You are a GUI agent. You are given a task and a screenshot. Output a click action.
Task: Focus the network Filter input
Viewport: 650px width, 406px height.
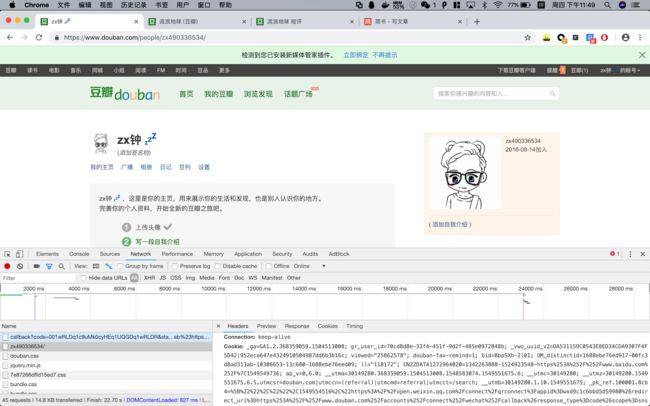[x=38, y=278]
